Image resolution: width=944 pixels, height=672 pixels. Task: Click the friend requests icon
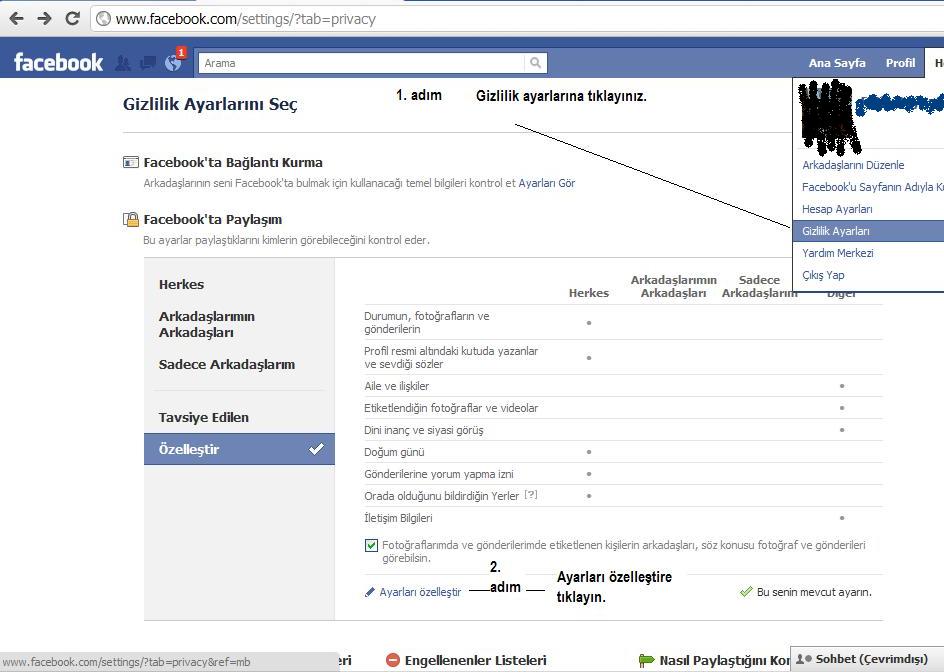tap(123, 63)
